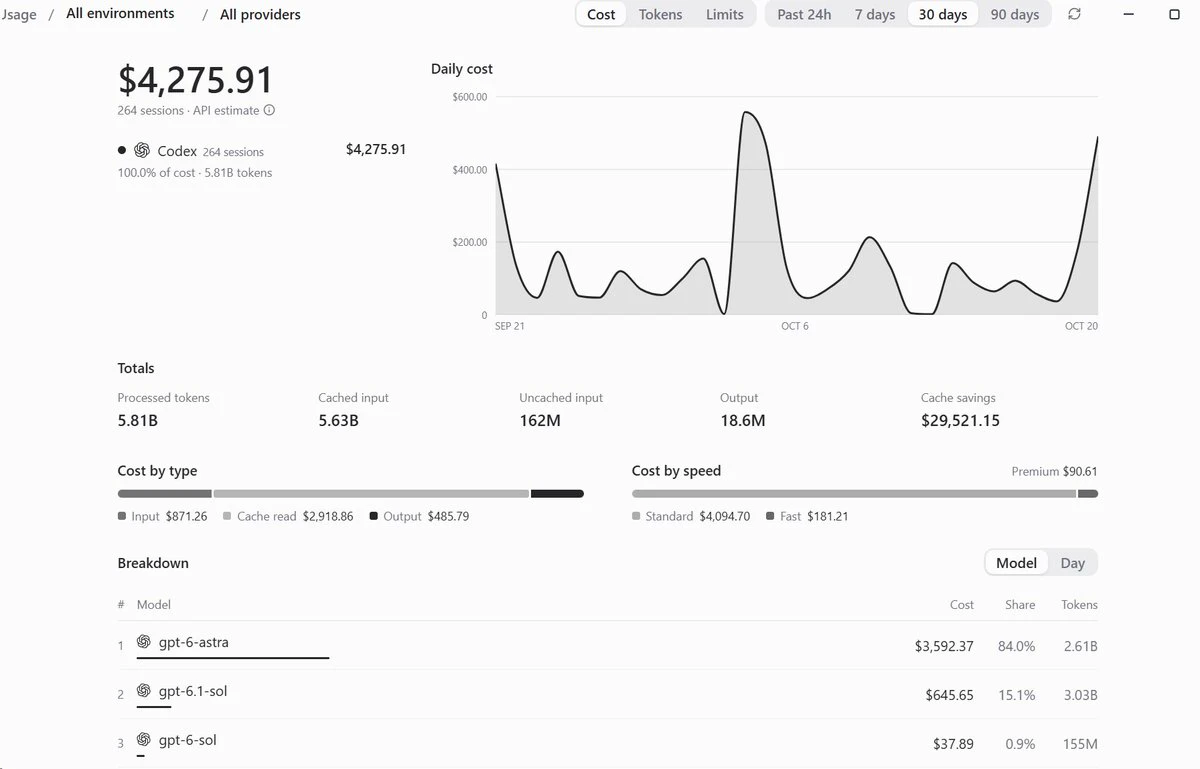Viewport: 1200px width, 769px height.
Task: Click the dark Output segment of cost bar
Action: 557,493
